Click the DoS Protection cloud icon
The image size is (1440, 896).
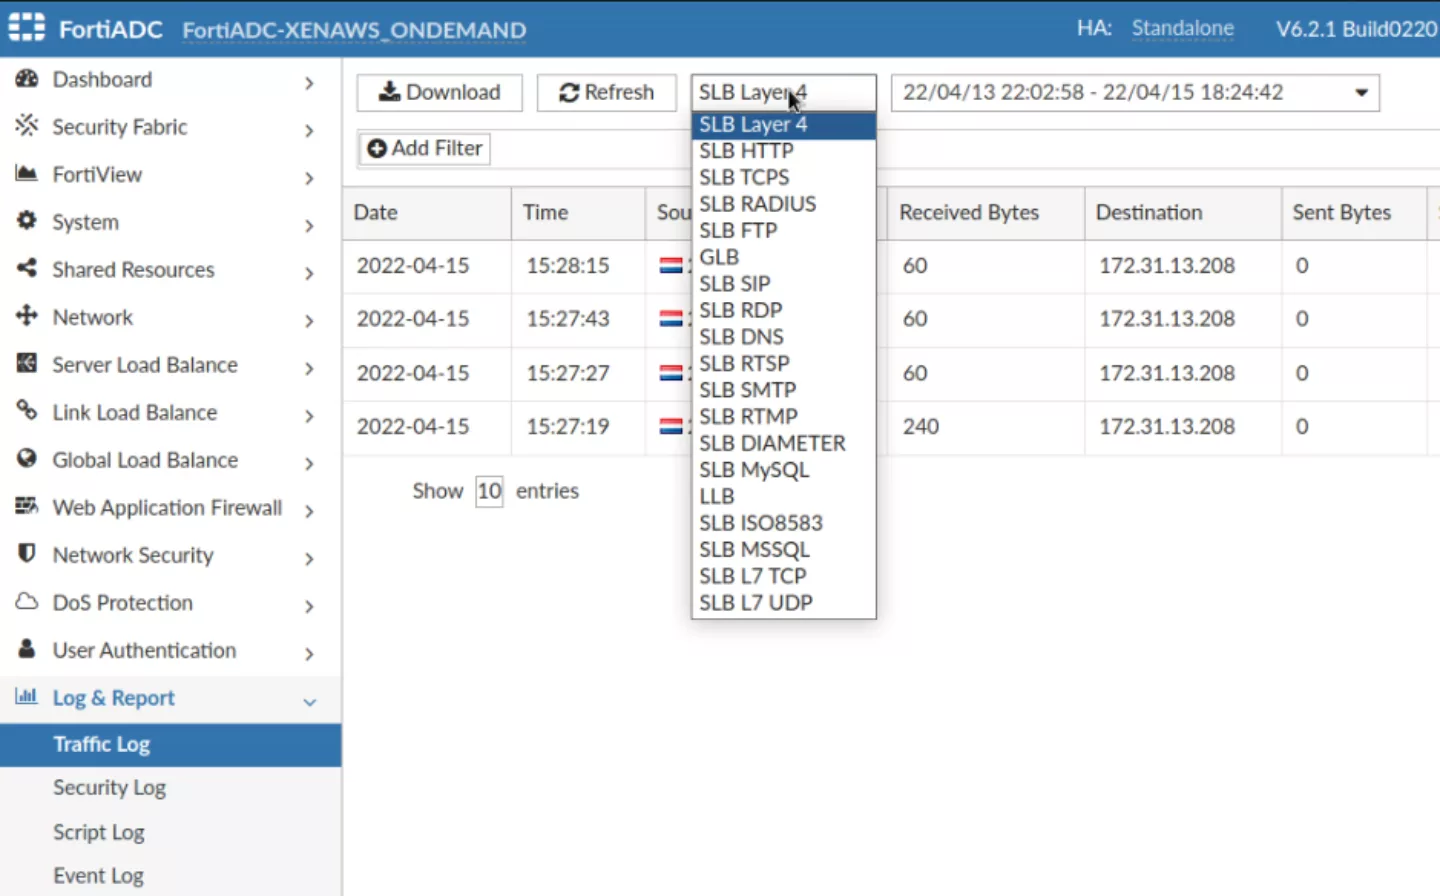tap(27, 602)
